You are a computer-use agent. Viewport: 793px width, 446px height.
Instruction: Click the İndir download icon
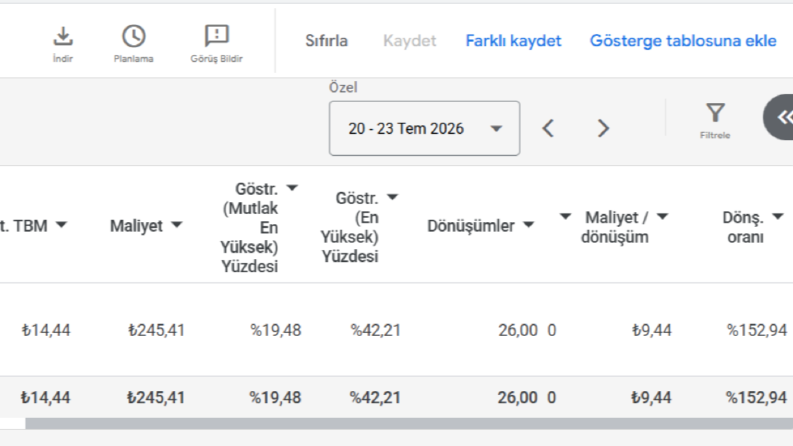(63, 37)
